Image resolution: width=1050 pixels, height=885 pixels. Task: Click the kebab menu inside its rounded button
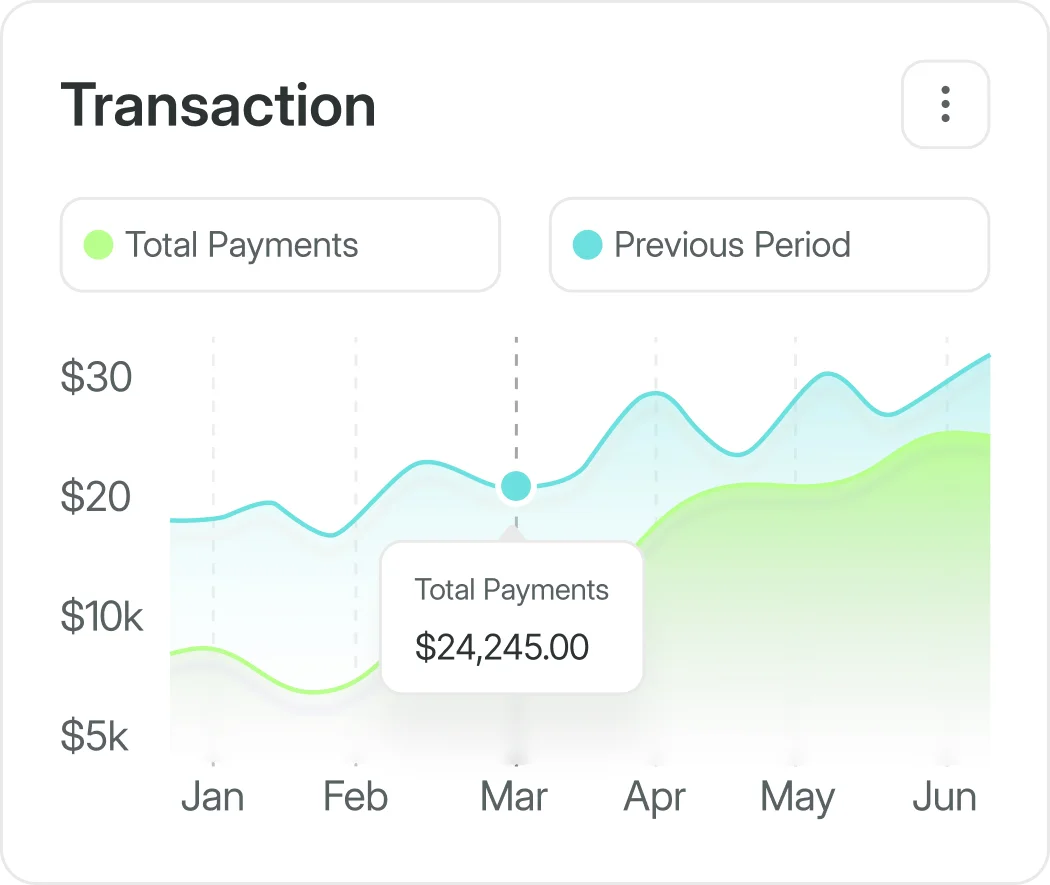click(945, 104)
